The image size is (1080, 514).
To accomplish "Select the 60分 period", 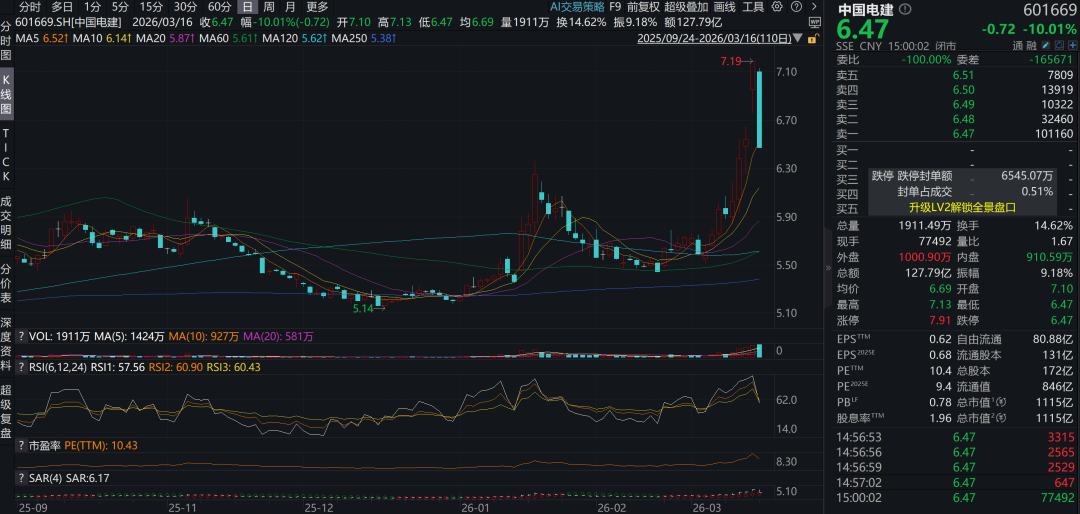I will (x=219, y=7).
